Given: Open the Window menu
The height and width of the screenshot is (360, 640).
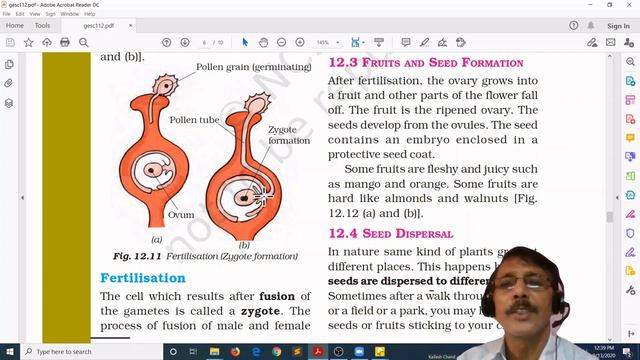Looking at the screenshot, I should point(69,14).
